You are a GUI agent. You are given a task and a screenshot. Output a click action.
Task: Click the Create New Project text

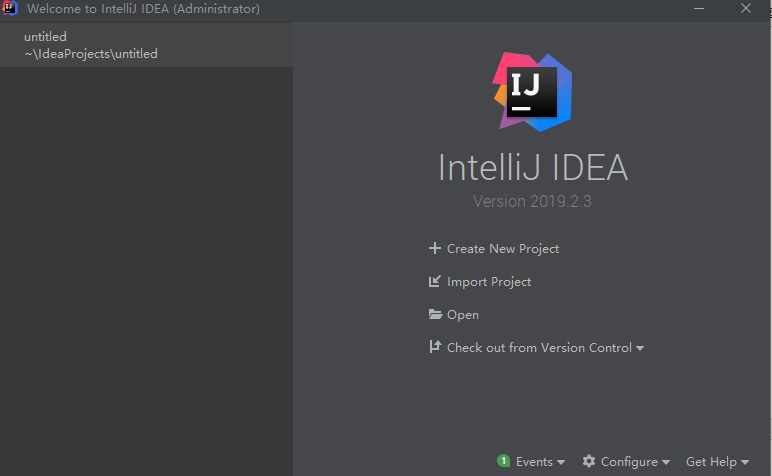(x=503, y=249)
